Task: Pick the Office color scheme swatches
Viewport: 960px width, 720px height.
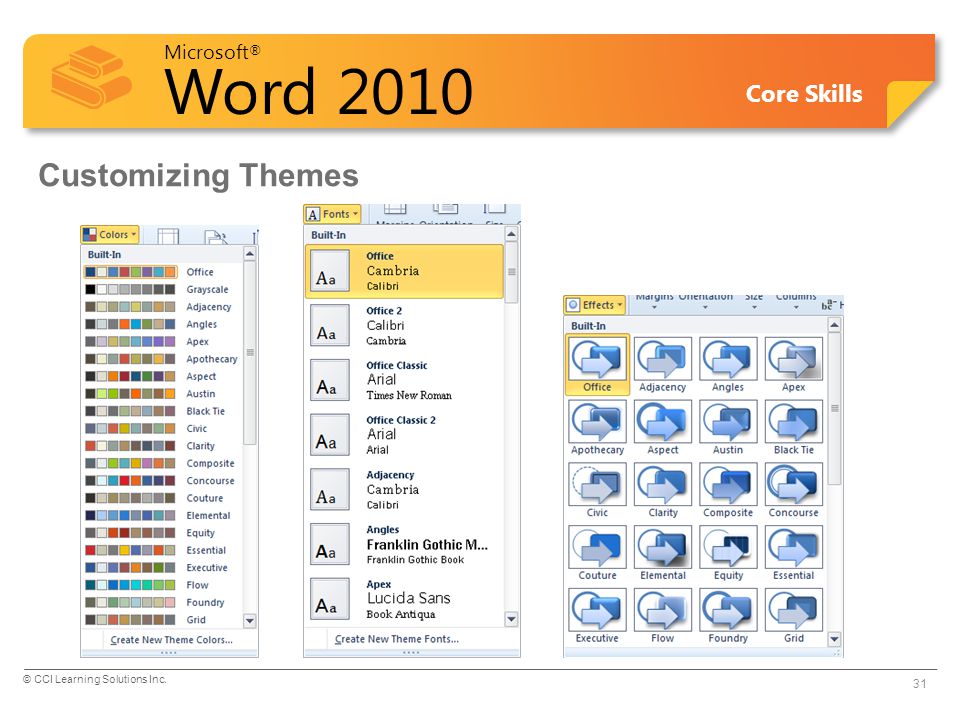Action: pyautogui.click(x=130, y=272)
